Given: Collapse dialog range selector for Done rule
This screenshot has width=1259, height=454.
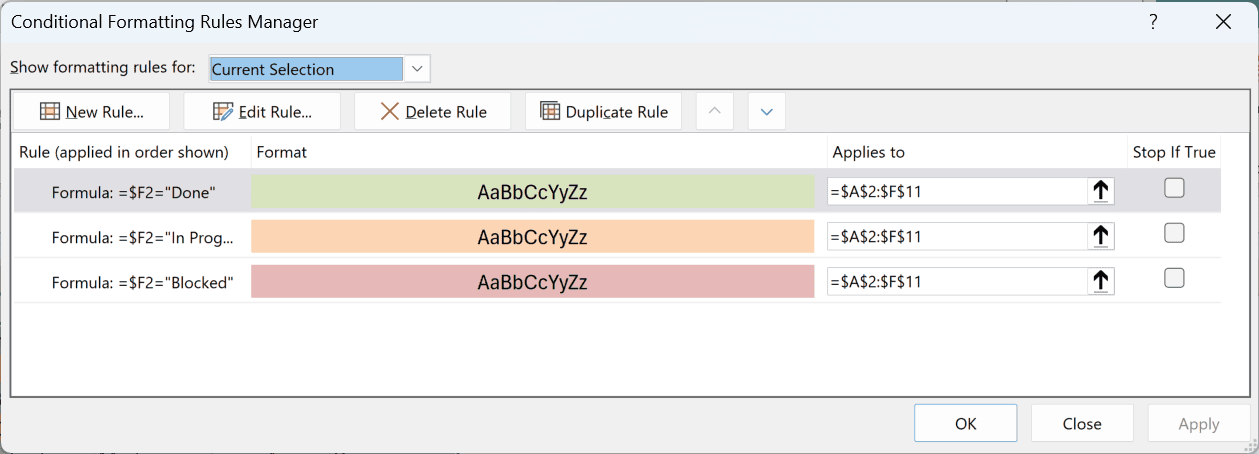Looking at the screenshot, I should pos(1101,191).
